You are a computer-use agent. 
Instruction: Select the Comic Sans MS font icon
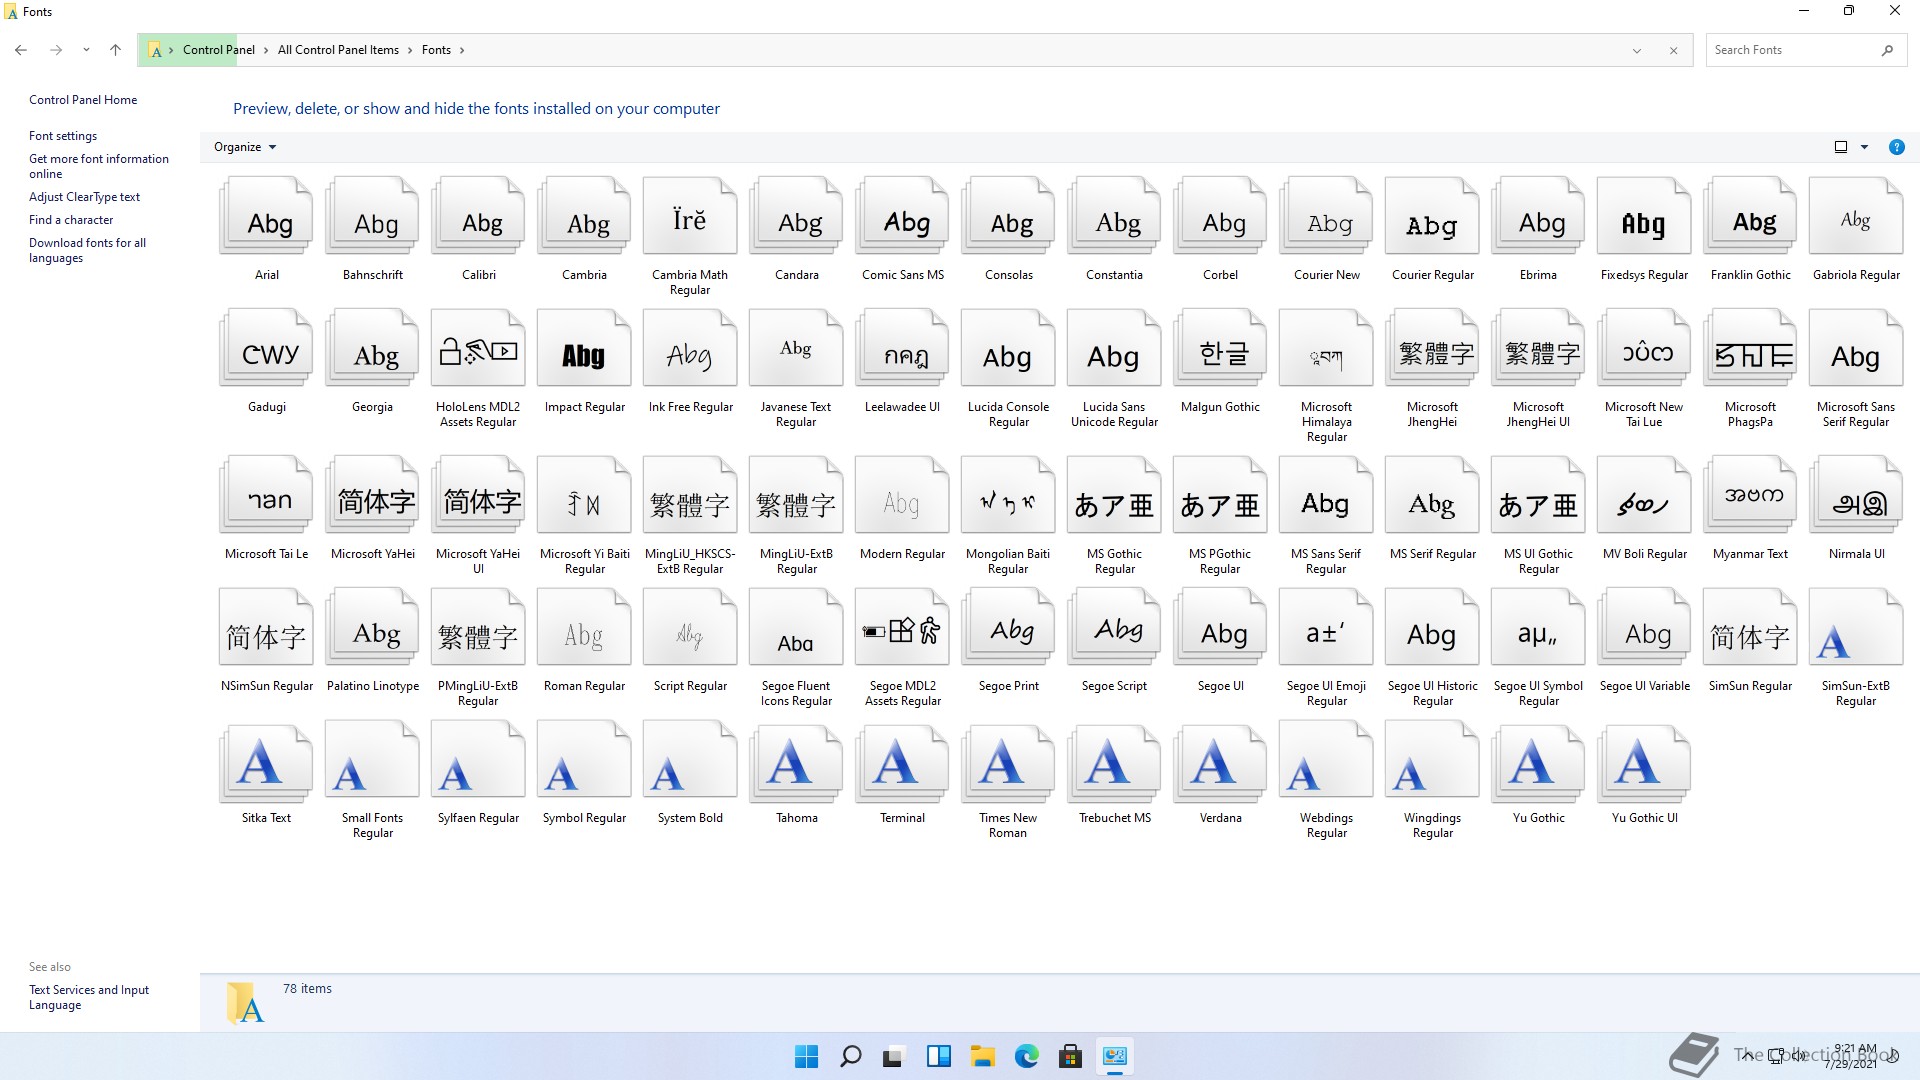pos(903,224)
